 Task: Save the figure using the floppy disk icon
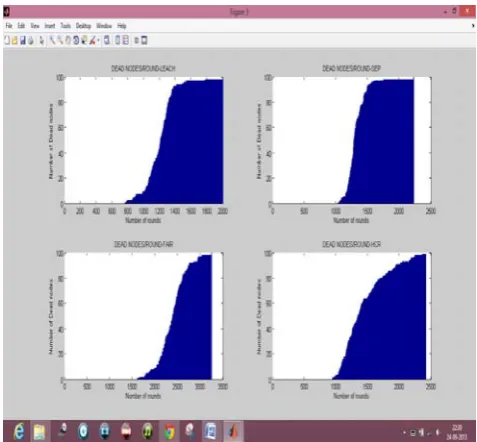point(23,40)
